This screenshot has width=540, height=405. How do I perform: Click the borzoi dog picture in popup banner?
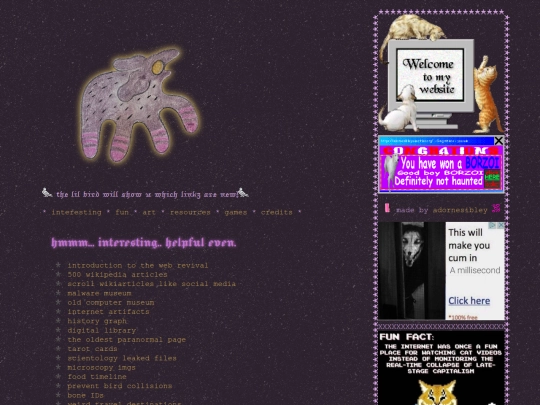tap(390, 172)
